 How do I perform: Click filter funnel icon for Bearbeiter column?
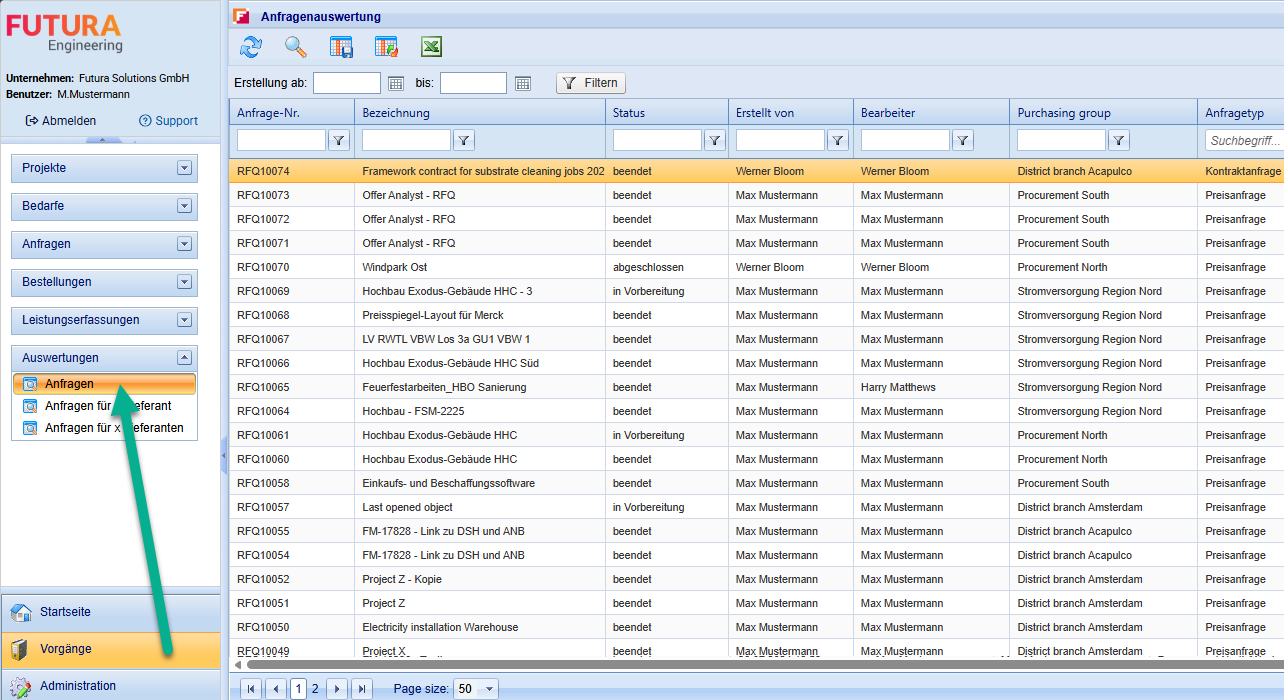tap(963, 140)
